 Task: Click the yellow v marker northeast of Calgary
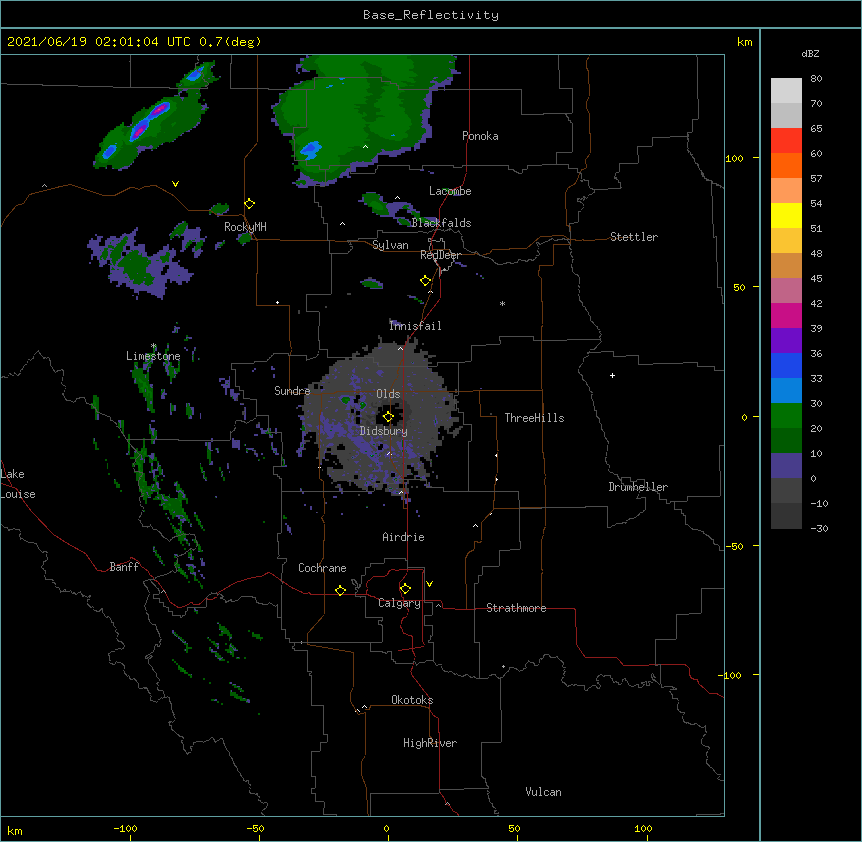(x=429, y=584)
